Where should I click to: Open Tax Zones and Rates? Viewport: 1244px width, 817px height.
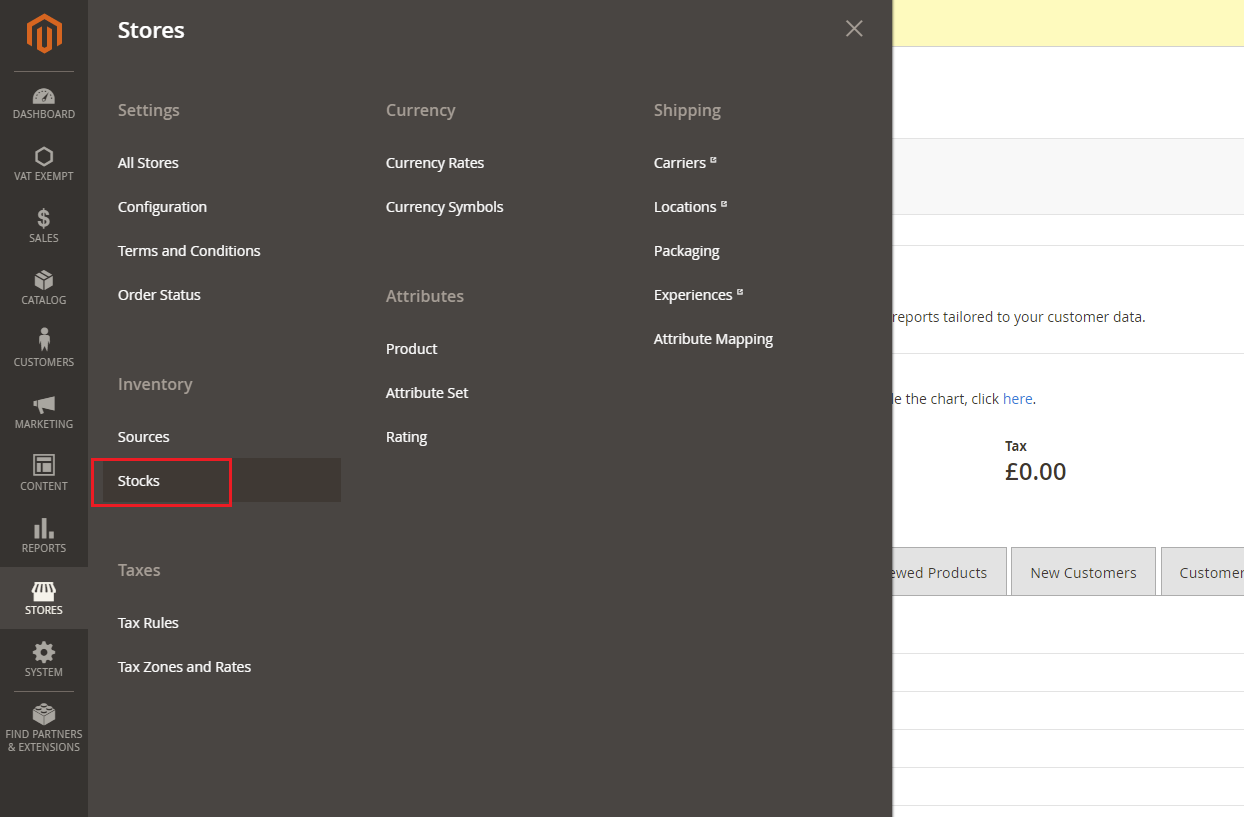click(184, 667)
